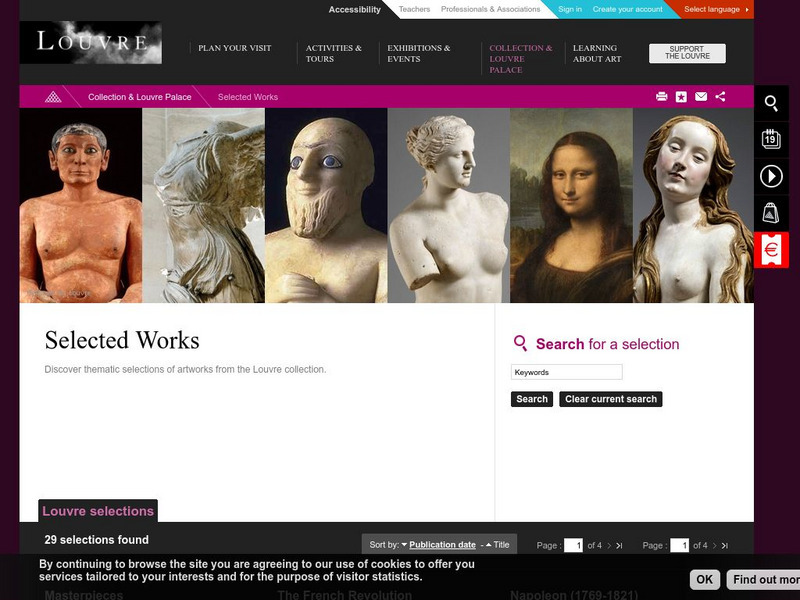Send page via the Email envelope icon
This screenshot has height=600, width=800.
[x=700, y=96]
